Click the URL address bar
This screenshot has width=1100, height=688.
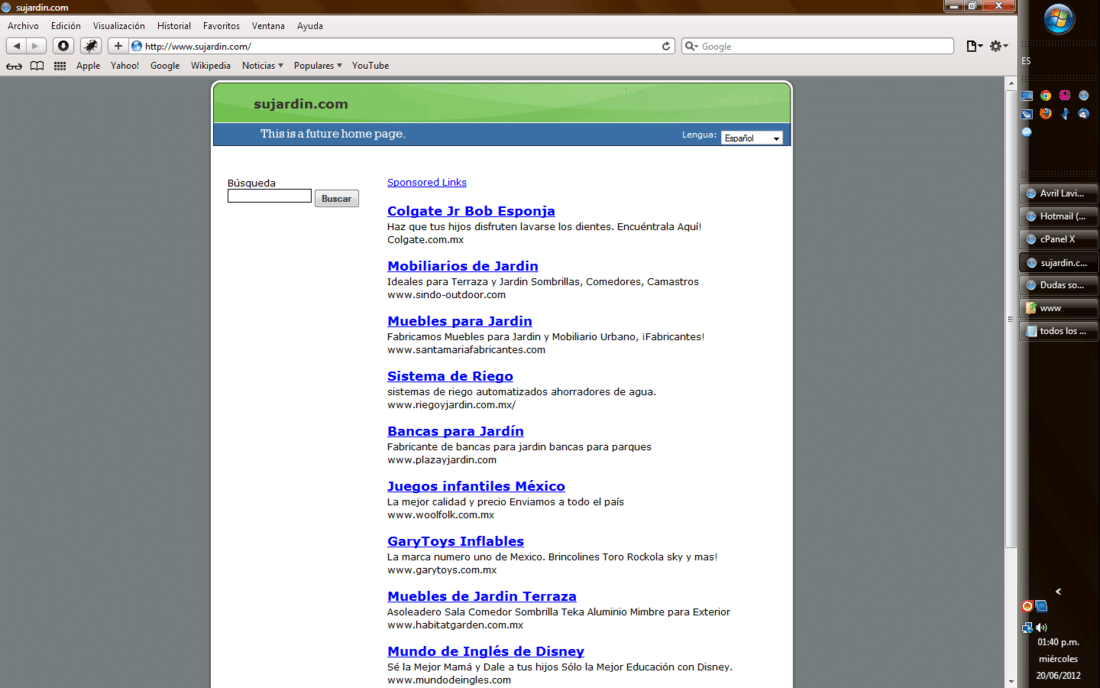(401, 46)
